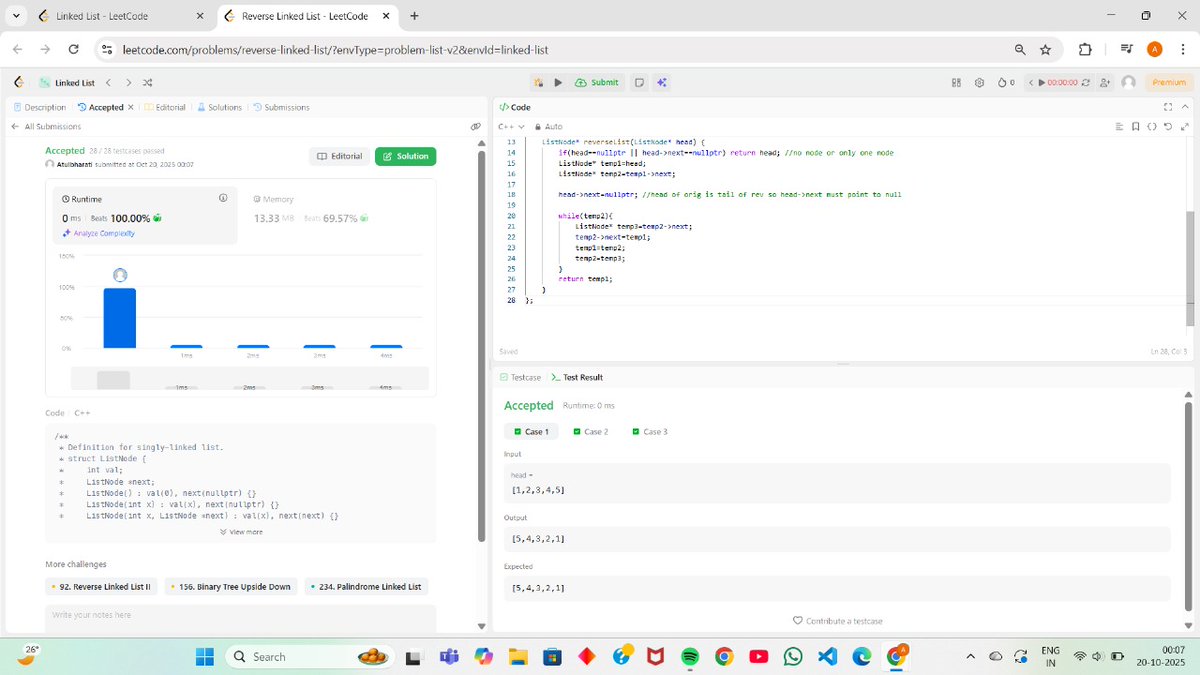Click the green Solution button
The height and width of the screenshot is (675, 1200).
(x=406, y=156)
